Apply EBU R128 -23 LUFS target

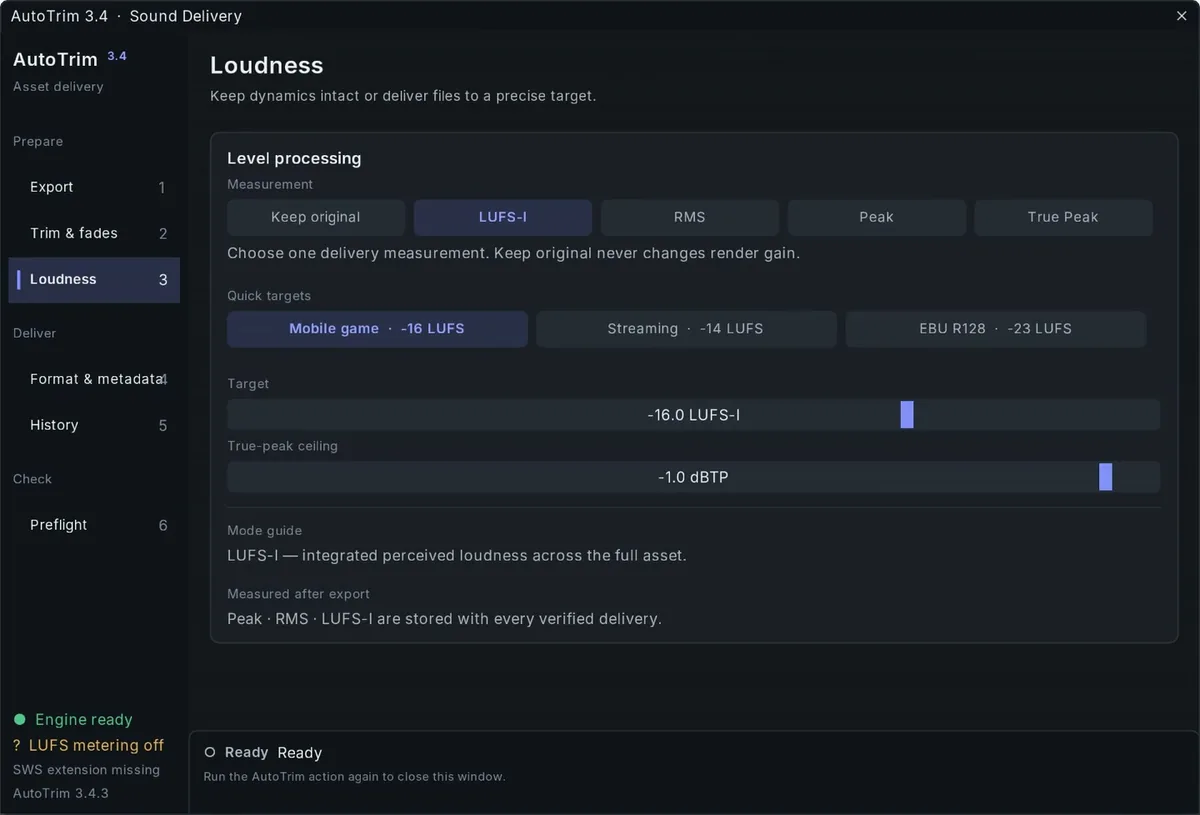(996, 329)
